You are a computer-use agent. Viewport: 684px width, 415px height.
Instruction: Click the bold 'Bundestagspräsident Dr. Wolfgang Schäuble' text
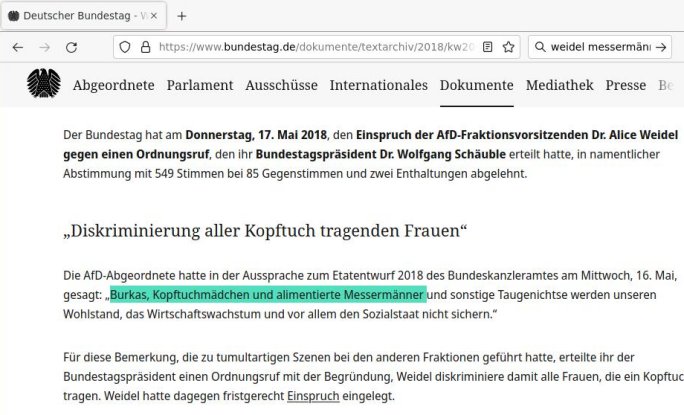(x=380, y=154)
